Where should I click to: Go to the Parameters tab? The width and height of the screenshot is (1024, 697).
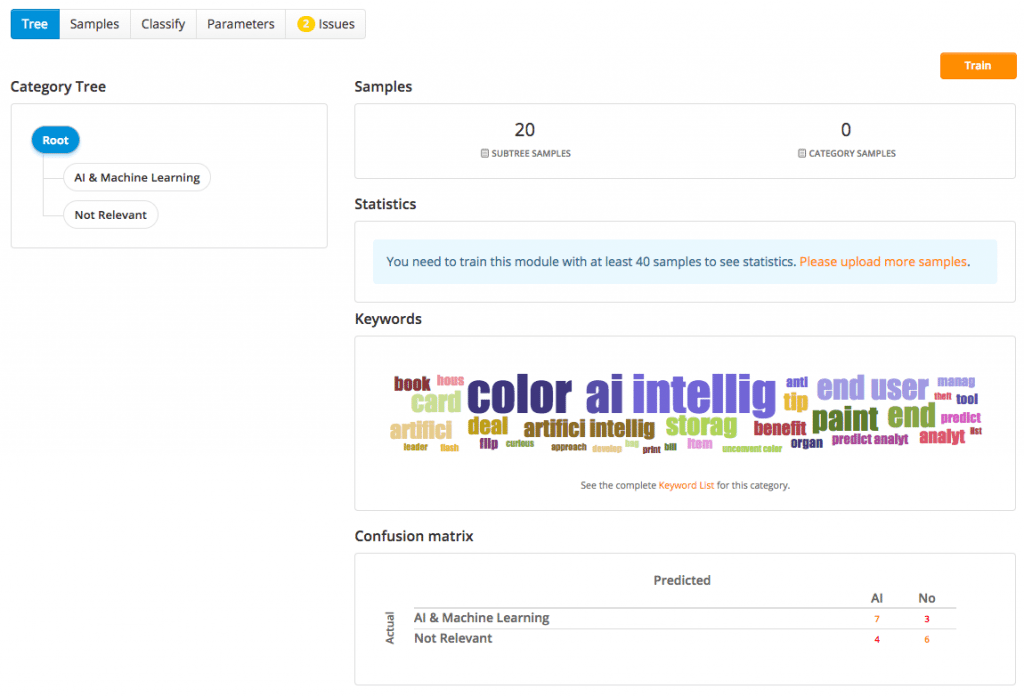pos(240,24)
